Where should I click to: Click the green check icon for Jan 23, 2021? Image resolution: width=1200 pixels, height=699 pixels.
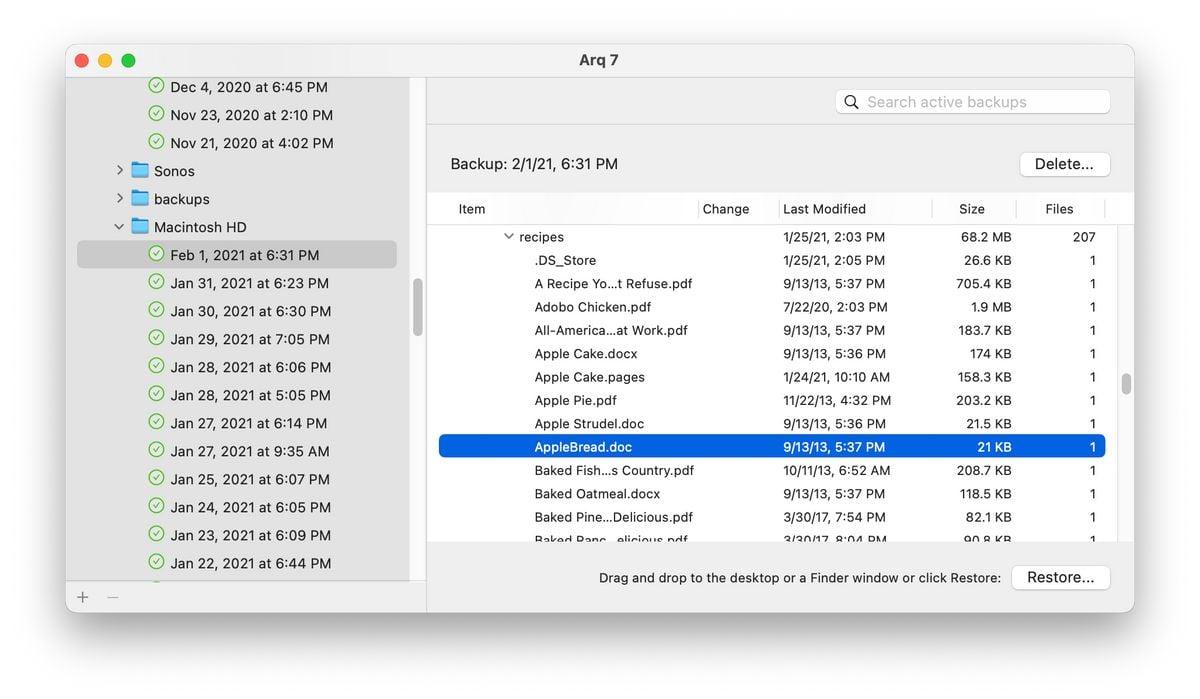(x=156, y=534)
